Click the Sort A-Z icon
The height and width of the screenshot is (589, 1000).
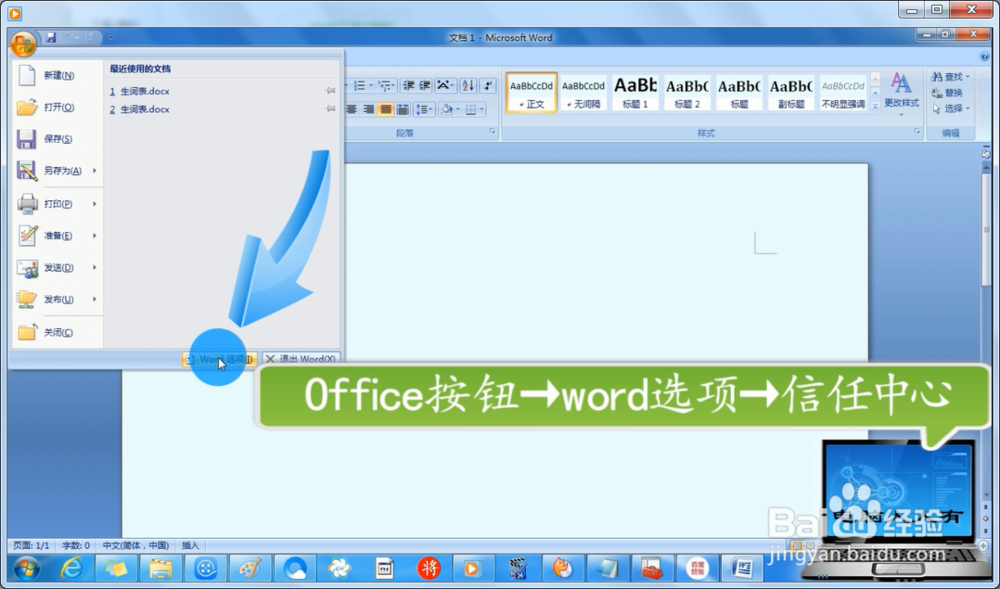pyautogui.click(x=467, y=85)
